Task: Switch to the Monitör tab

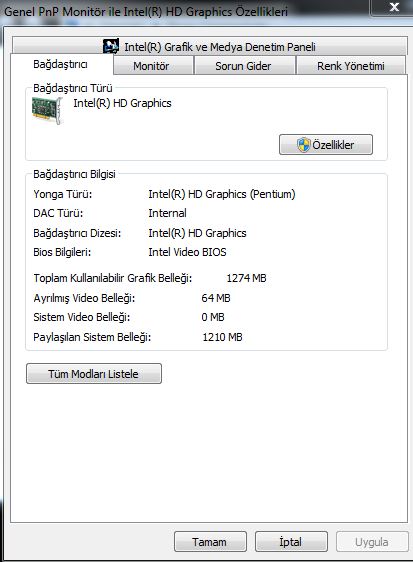Action: tap(153, 66)
